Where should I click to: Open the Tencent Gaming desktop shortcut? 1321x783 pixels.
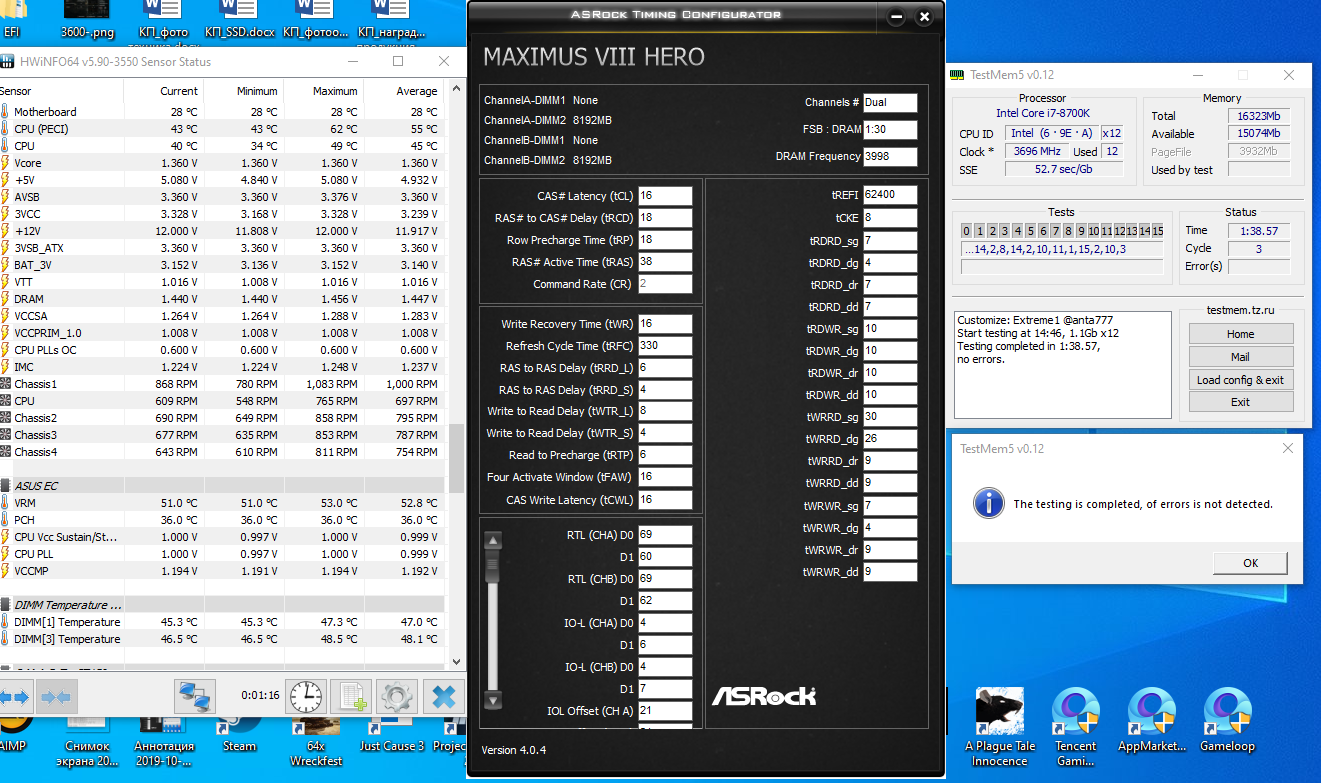[x=1076, y=727]
